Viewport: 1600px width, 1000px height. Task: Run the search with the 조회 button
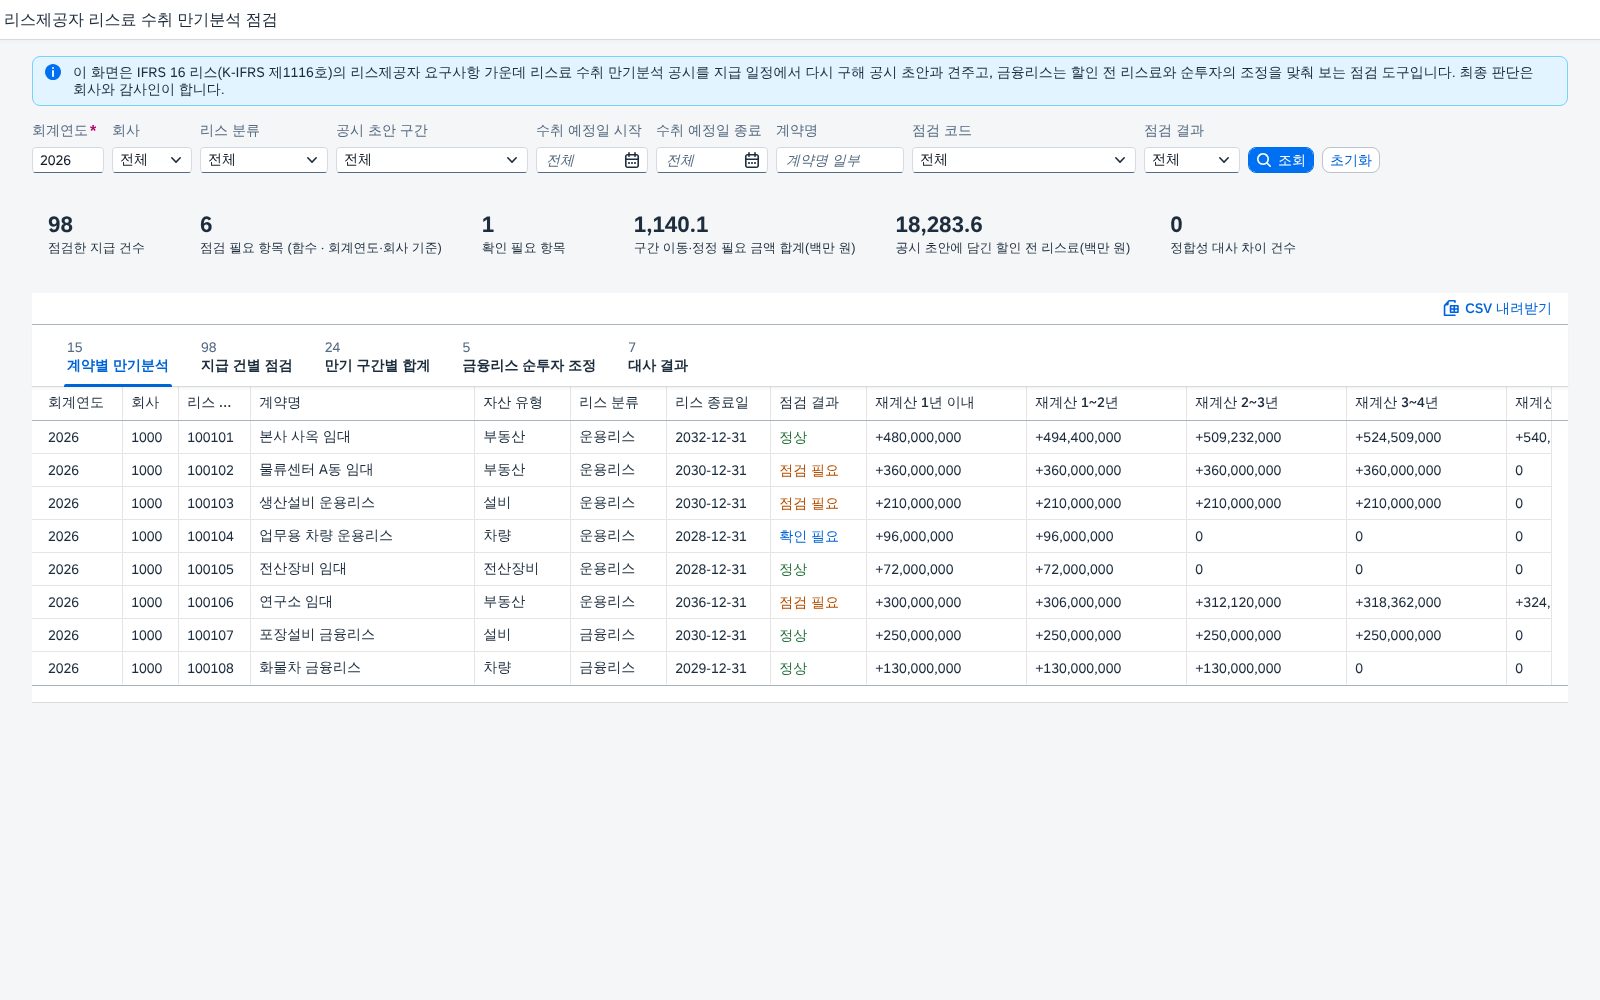point(1280,160)
